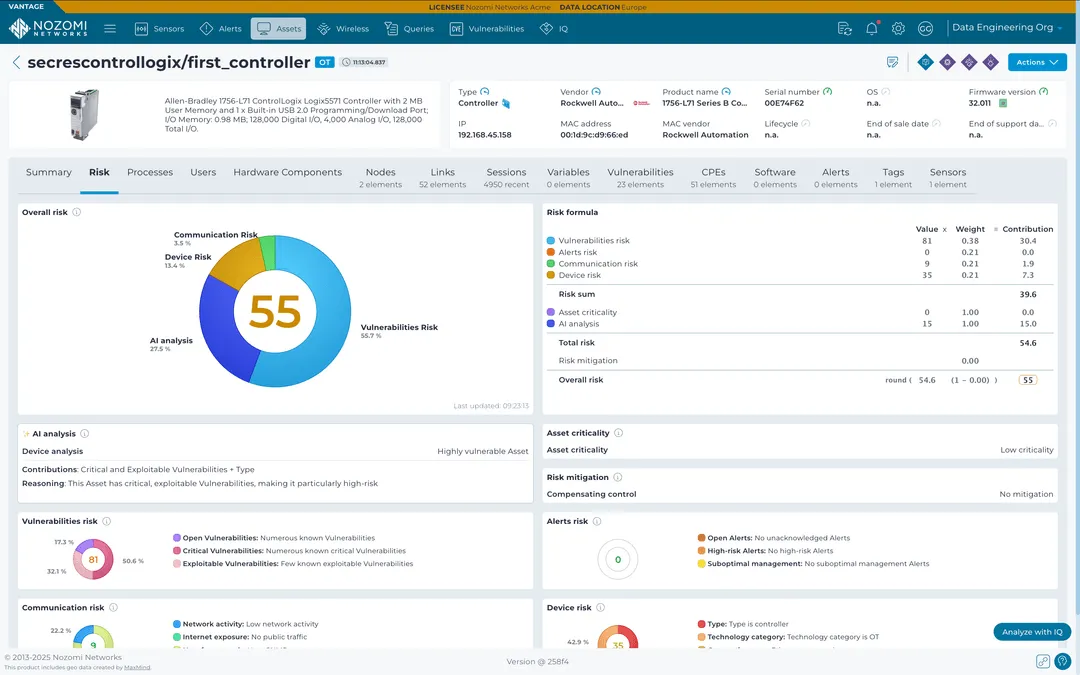Click the link icon at the bottom right

tap(1043, 662)
